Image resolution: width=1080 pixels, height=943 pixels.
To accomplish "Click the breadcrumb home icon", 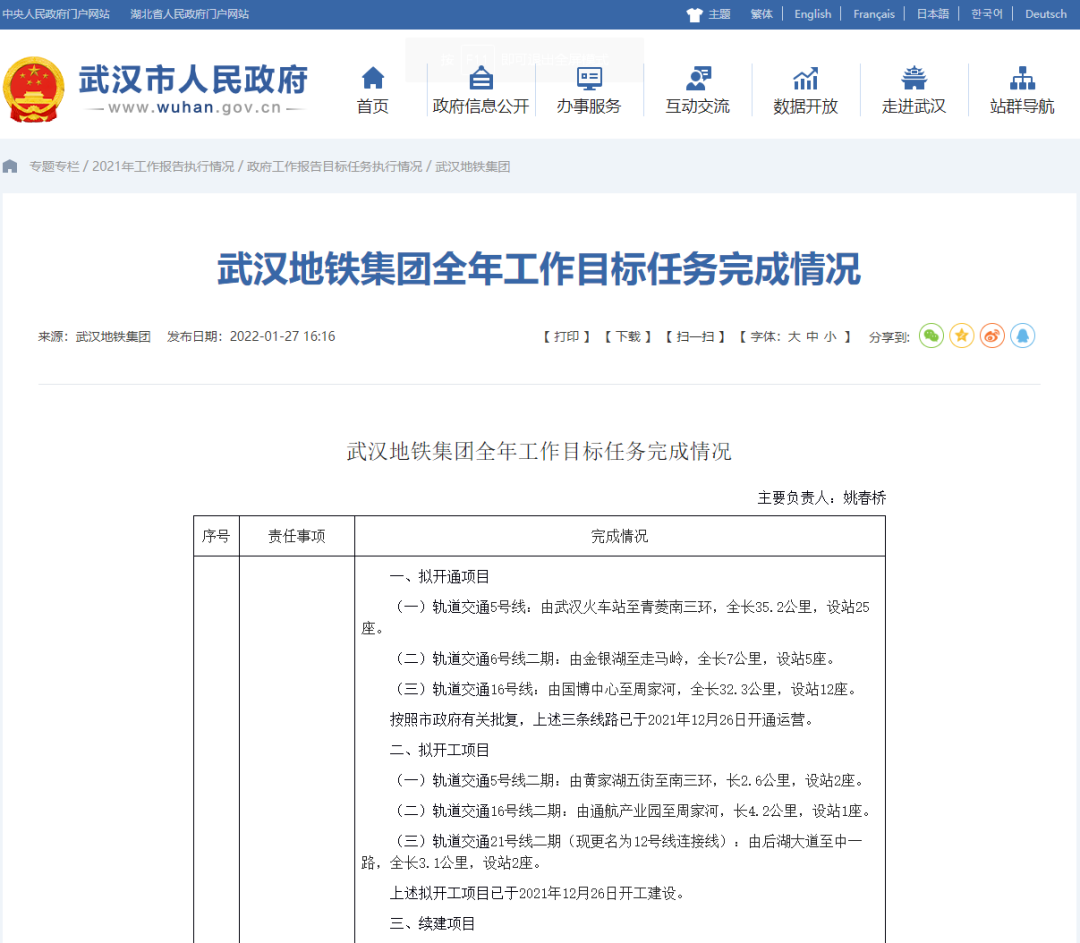I will 10,167.
